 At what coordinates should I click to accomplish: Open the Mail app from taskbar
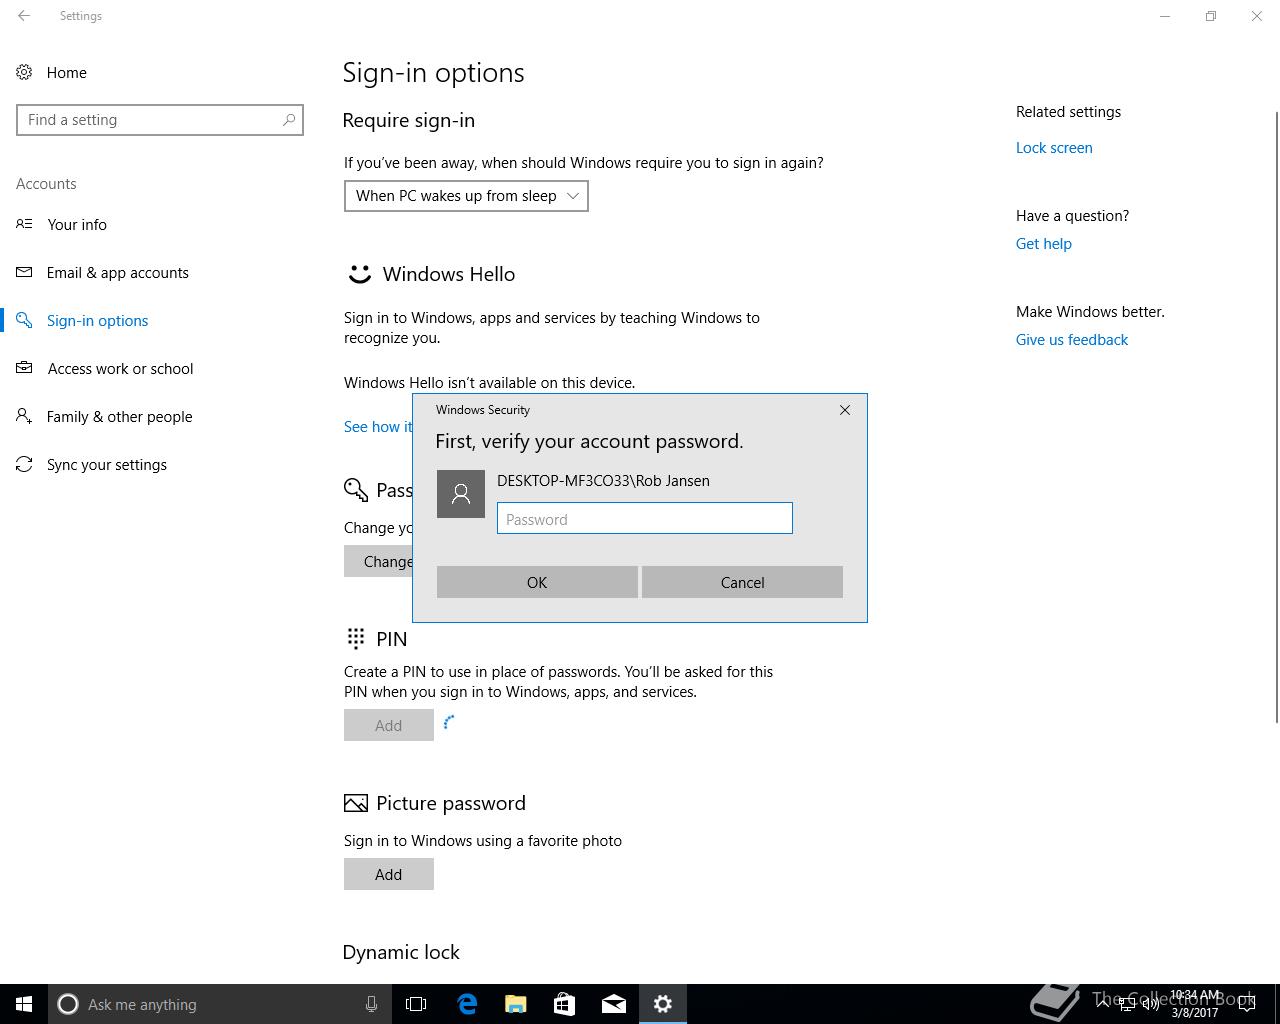pyautogui.click(x=614, y=1004)
